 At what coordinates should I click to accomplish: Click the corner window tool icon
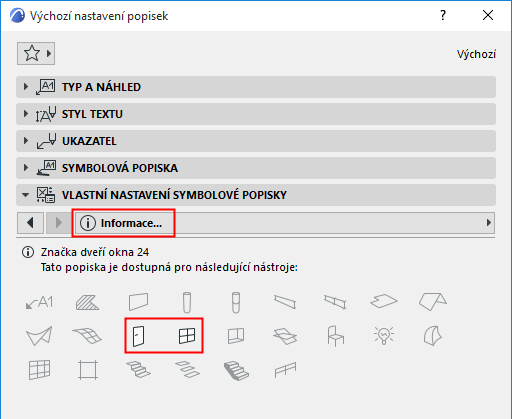coord(236,336)
